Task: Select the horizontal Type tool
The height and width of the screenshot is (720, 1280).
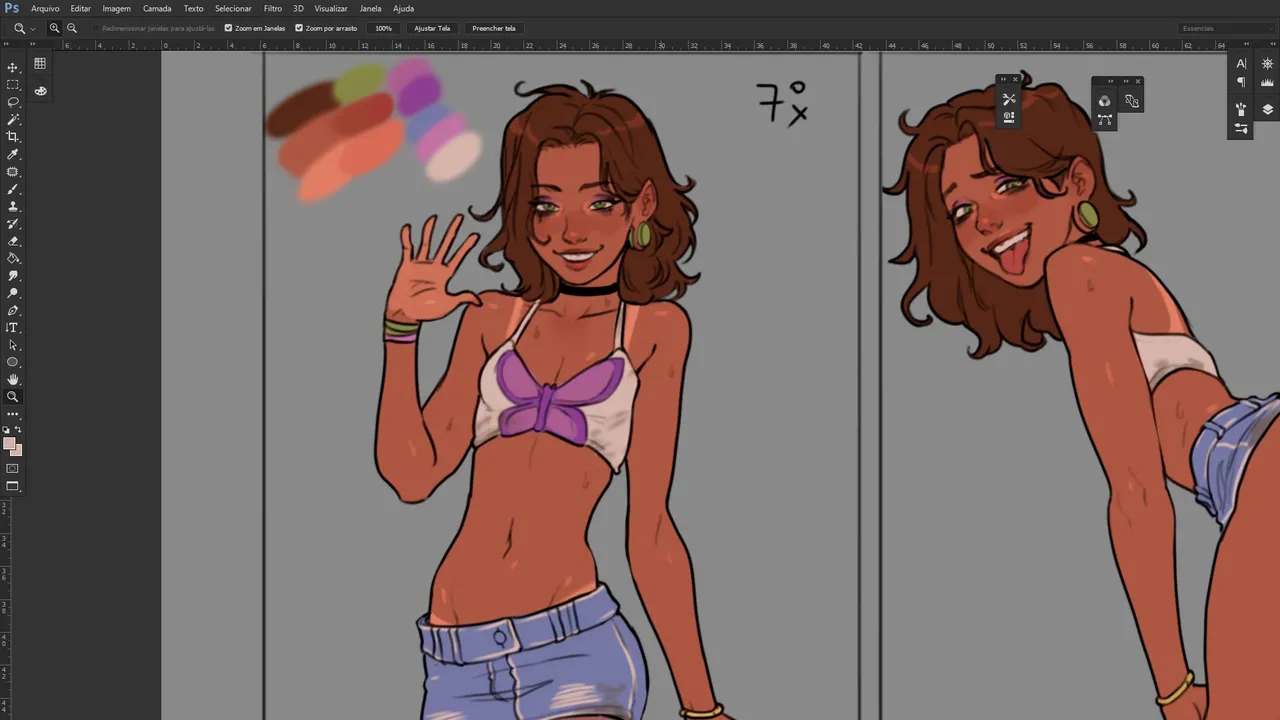Action: pos(13,328)
